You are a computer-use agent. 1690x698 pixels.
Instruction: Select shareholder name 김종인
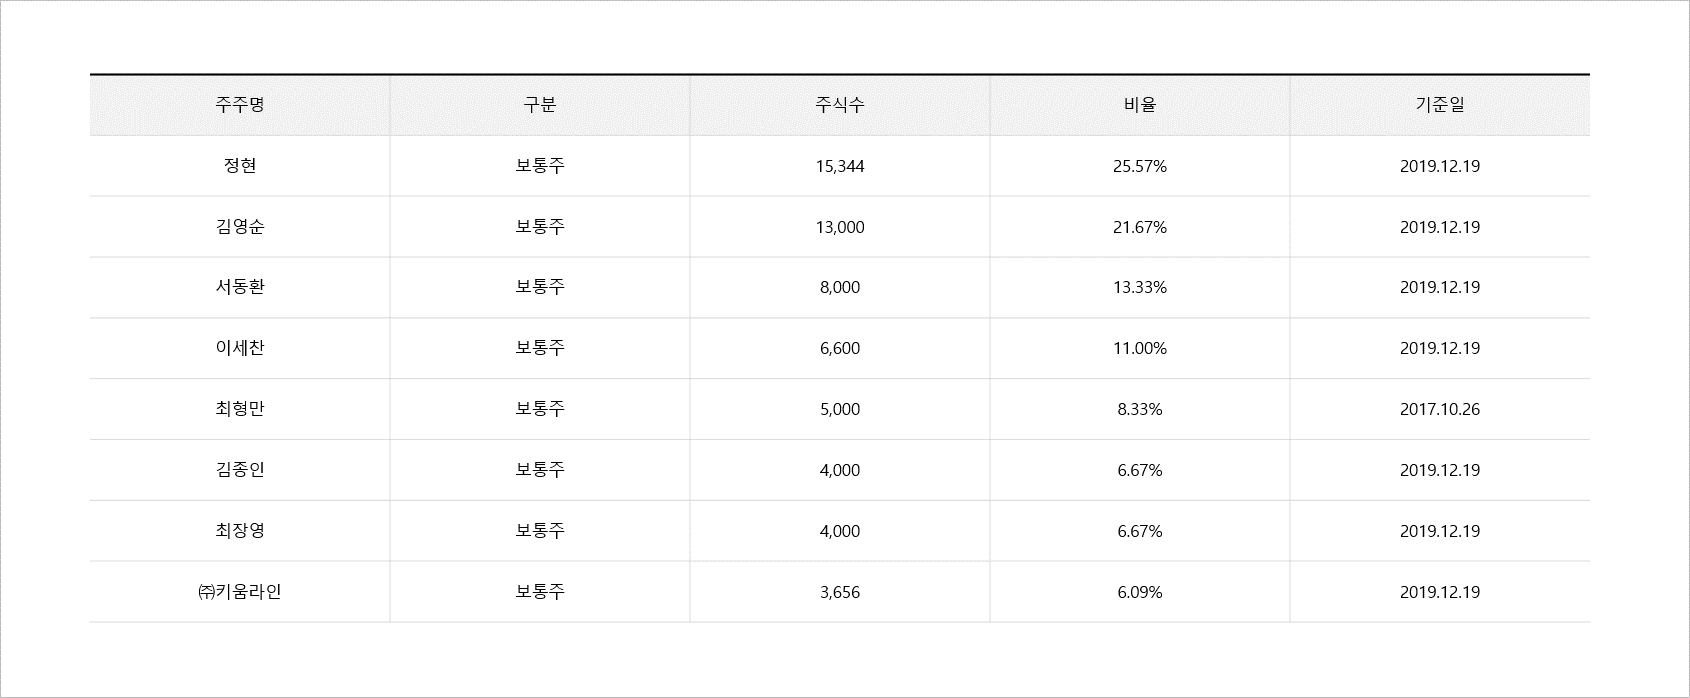click(x=240, y=470)
